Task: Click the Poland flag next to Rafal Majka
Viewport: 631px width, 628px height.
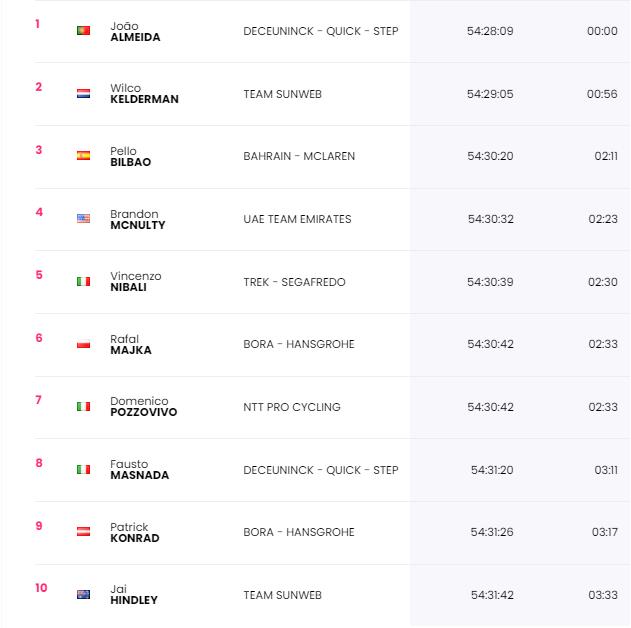Action: tap(83, 344)
